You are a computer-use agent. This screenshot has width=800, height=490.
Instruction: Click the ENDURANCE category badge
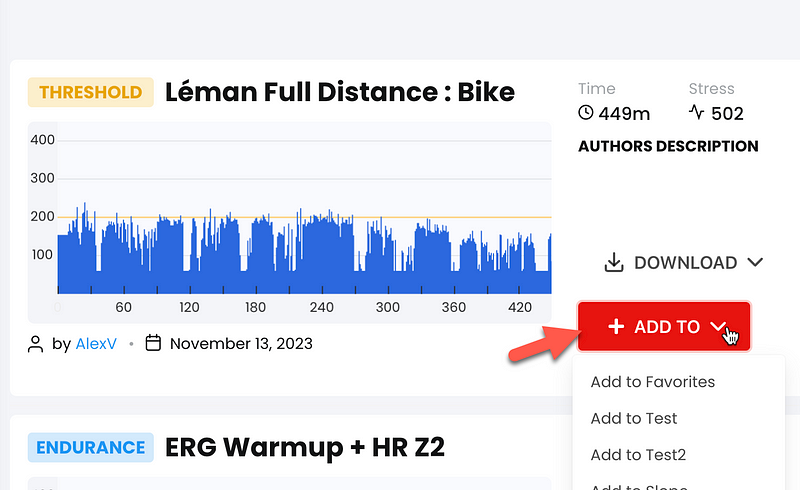pyautogui.click(x=91, y=448)
